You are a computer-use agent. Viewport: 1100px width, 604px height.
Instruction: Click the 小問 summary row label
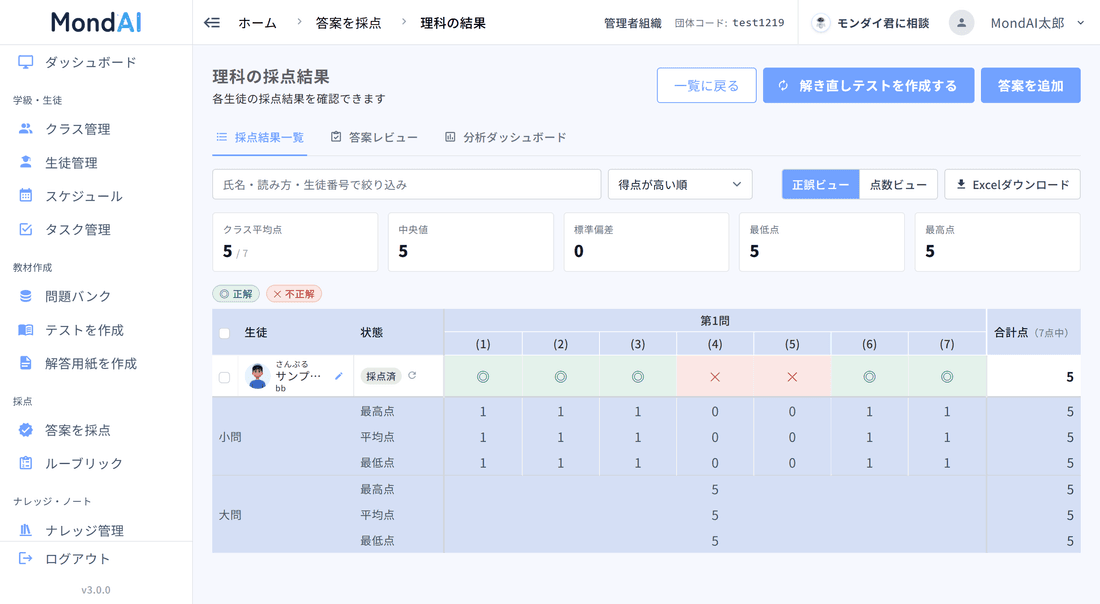(x=230, y=437)
